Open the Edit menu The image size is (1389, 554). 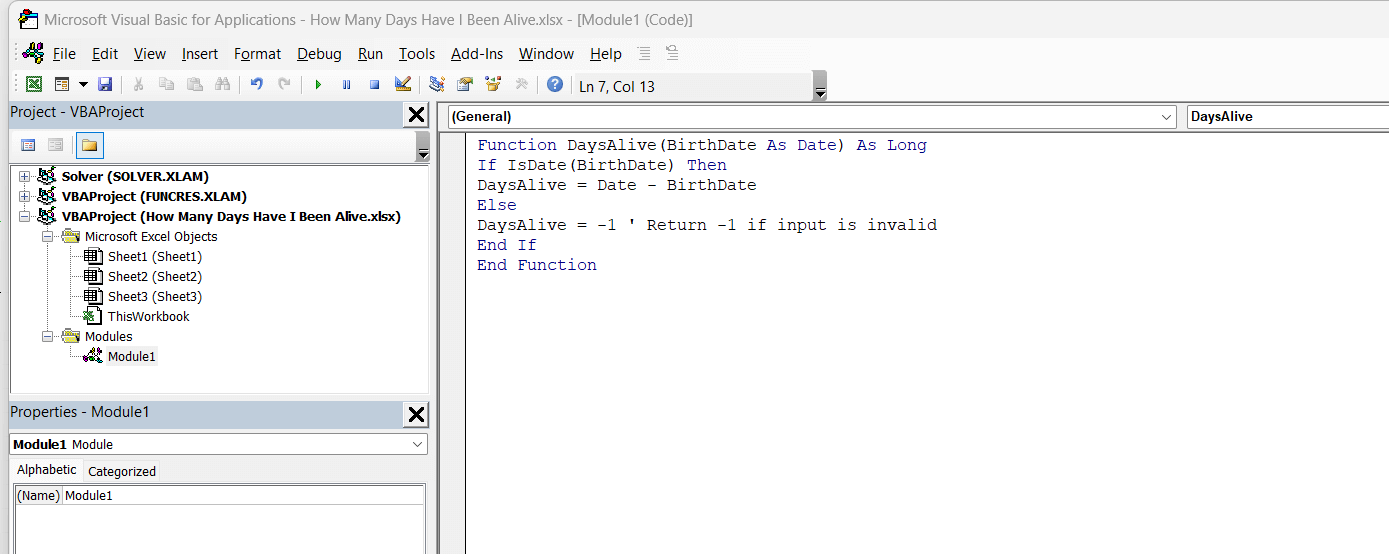(x=105, y=54)
